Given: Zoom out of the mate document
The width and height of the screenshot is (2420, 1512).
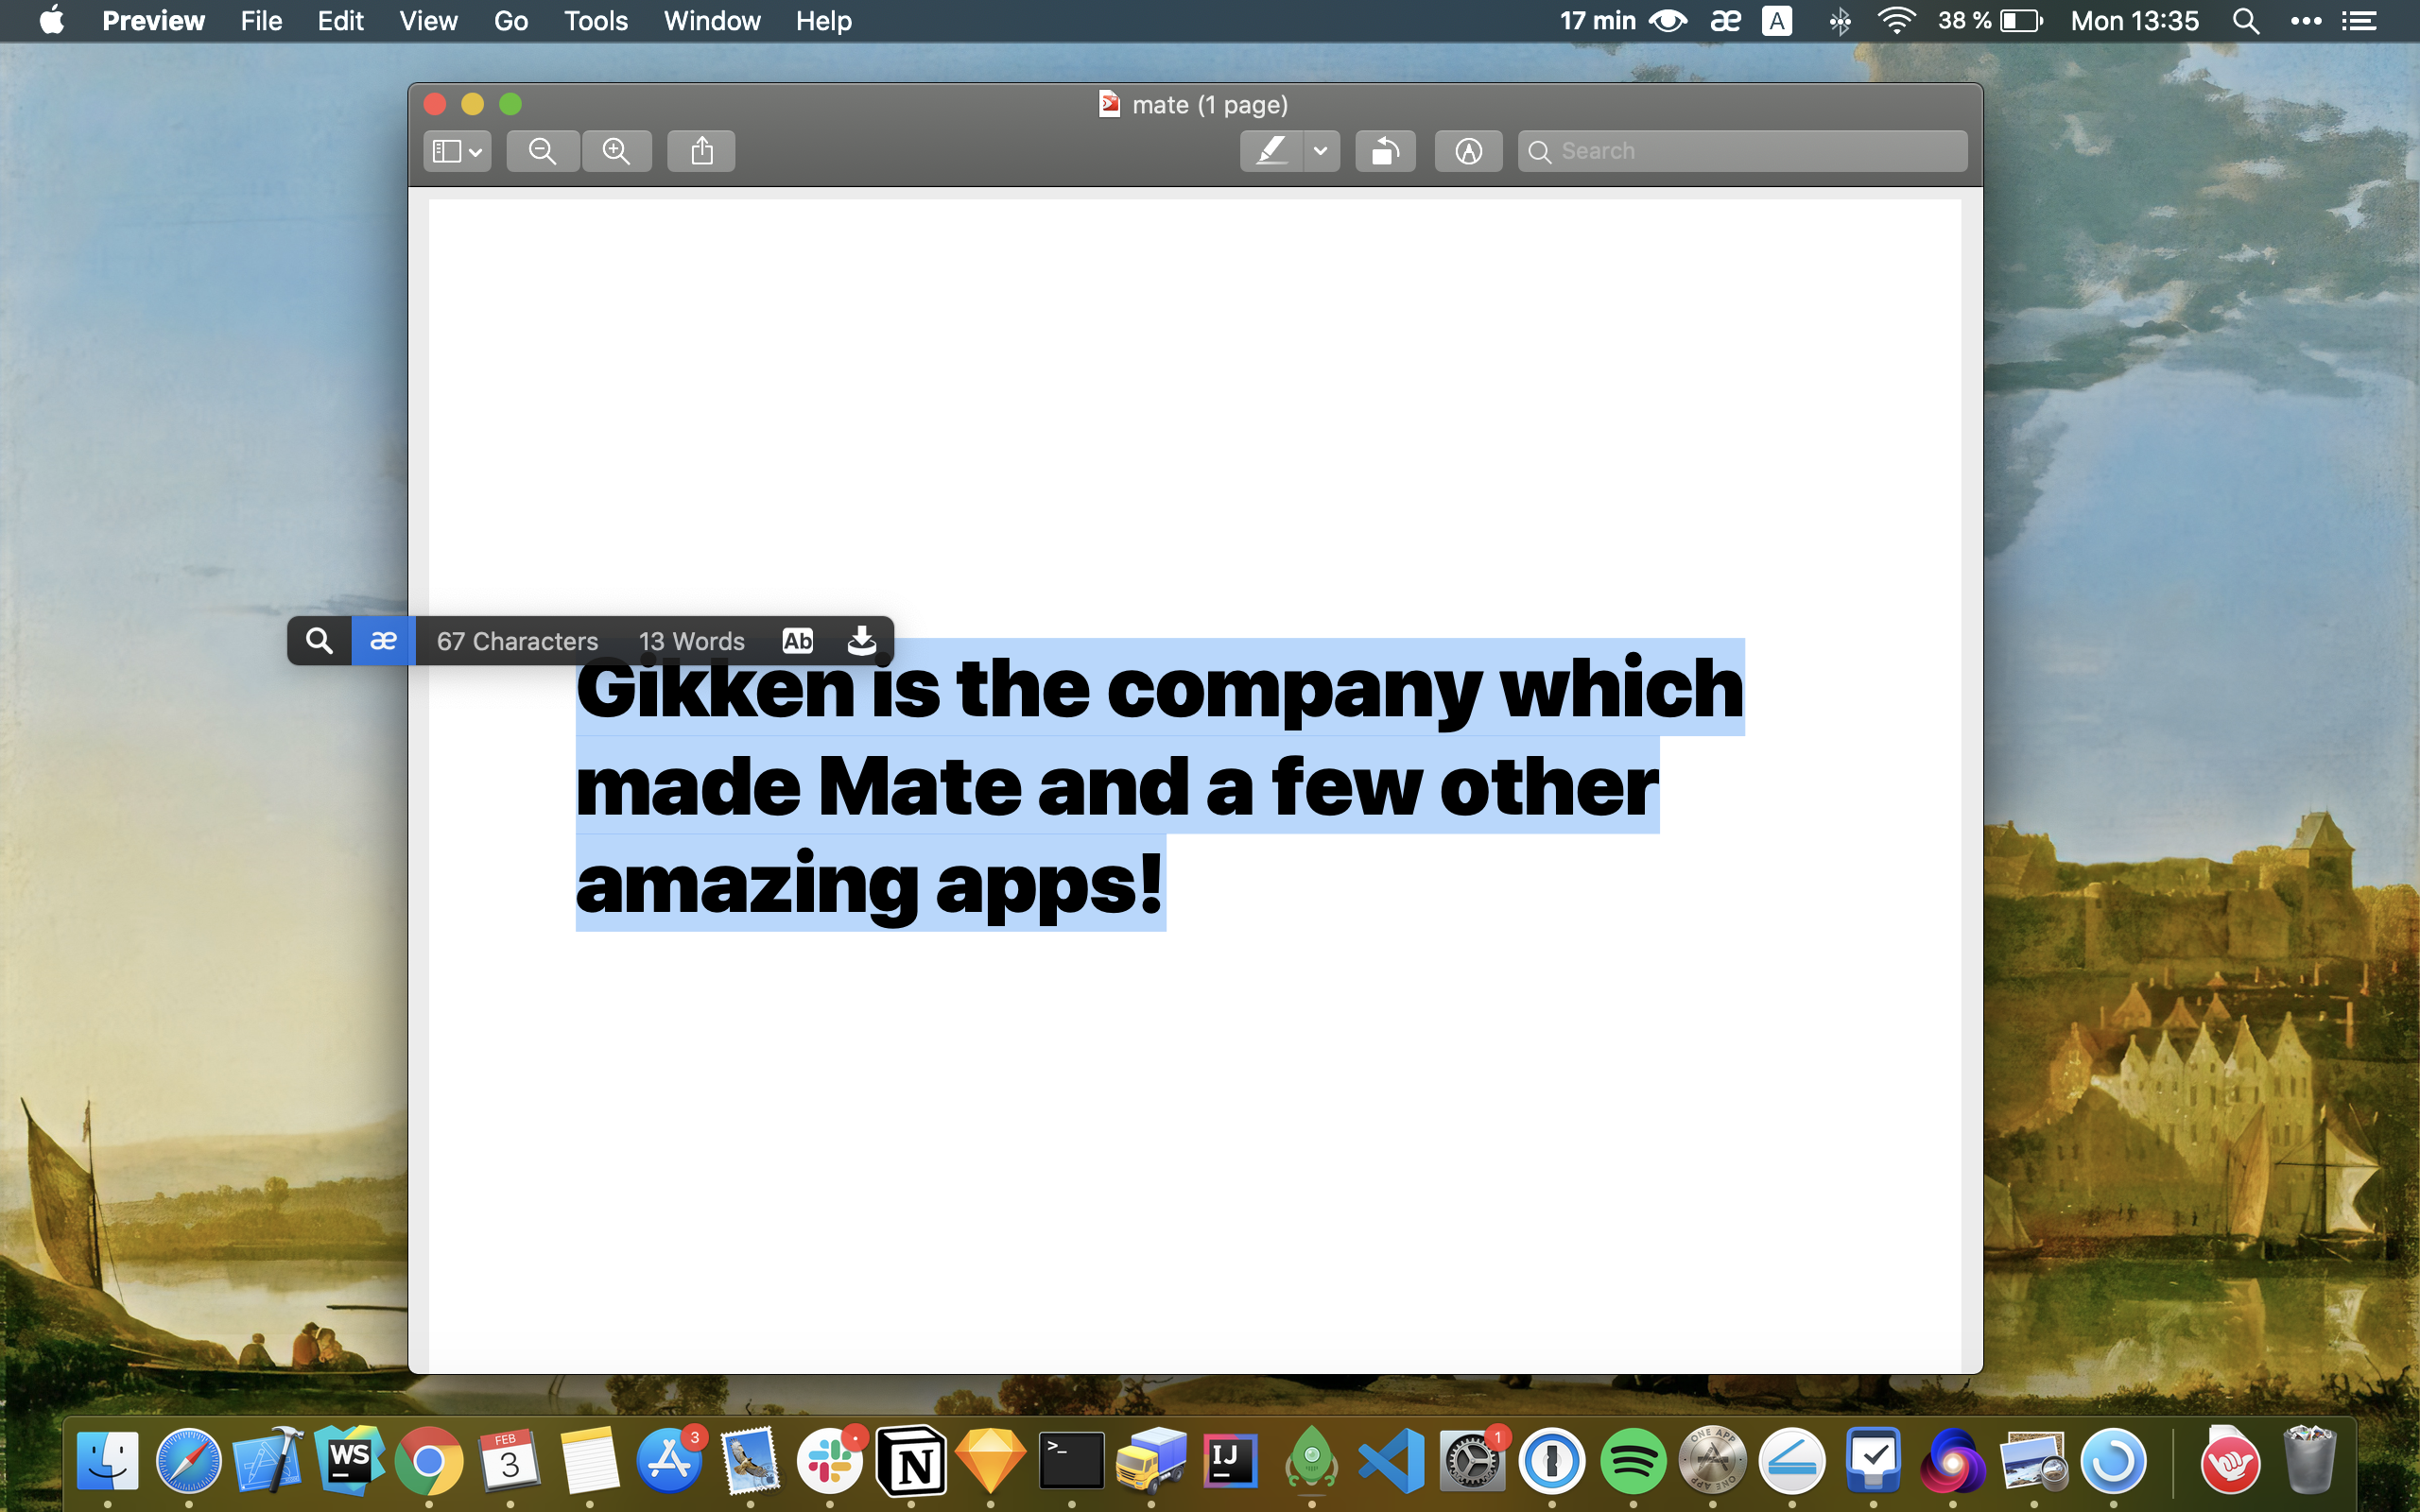Looking at the screenshot, I should tap(542, 151).
